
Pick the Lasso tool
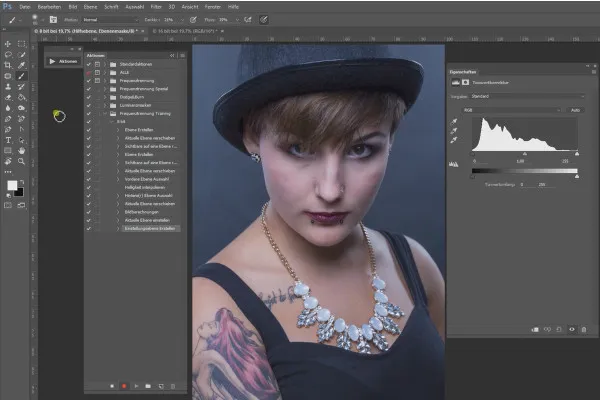coord(8,54)
